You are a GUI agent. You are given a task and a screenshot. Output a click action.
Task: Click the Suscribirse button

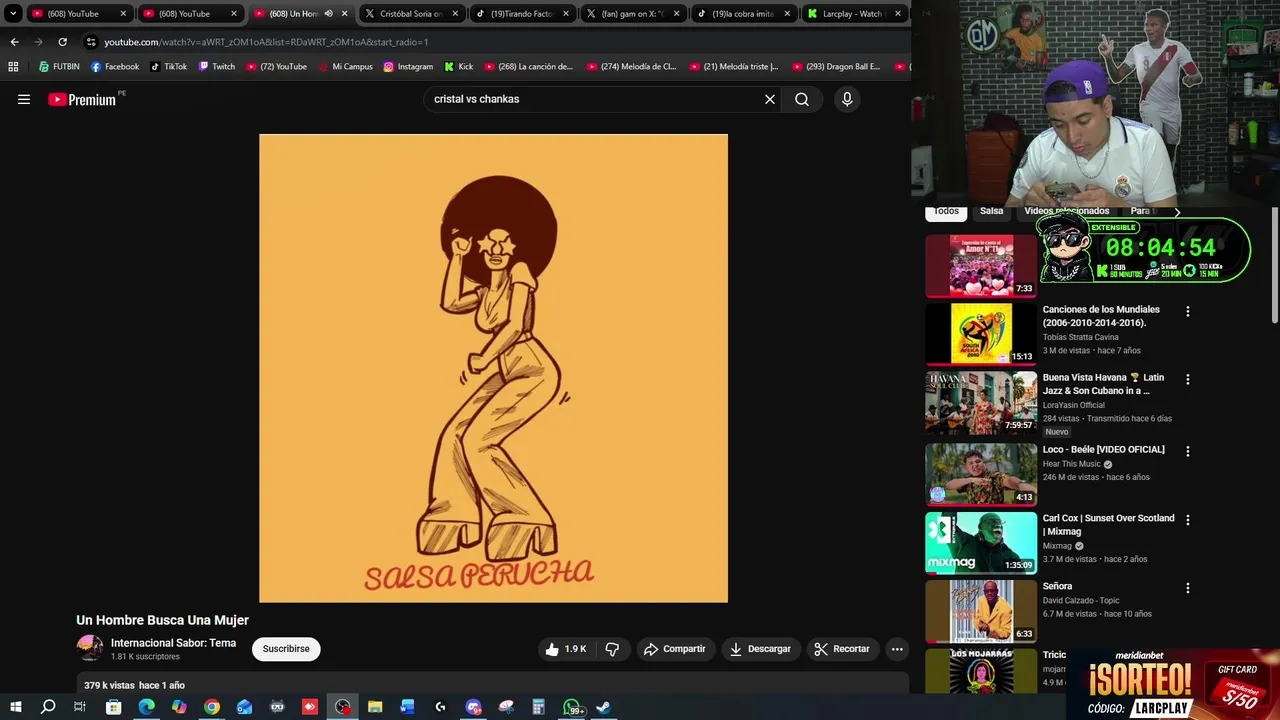click(286, 649)
